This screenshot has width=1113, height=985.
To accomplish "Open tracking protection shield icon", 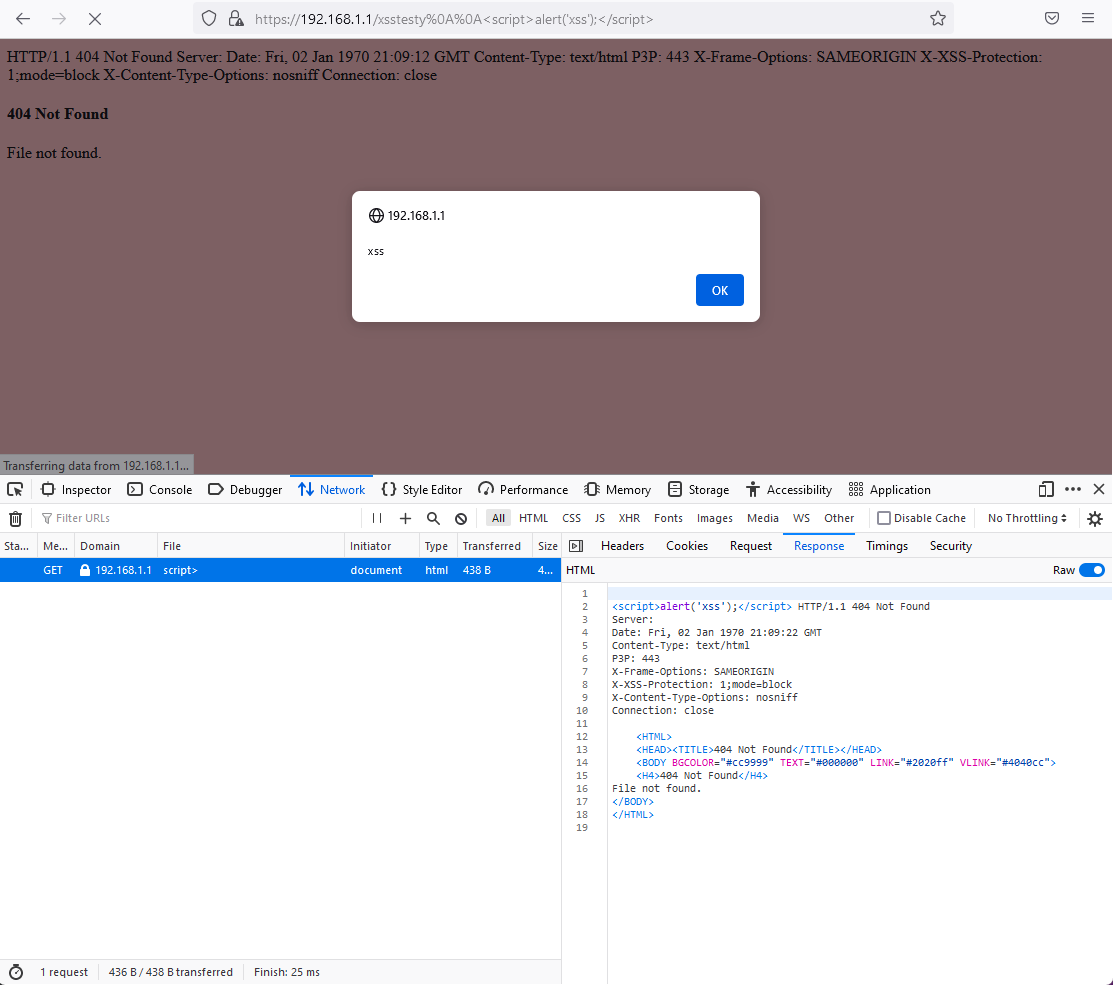I will pos(209,19).
